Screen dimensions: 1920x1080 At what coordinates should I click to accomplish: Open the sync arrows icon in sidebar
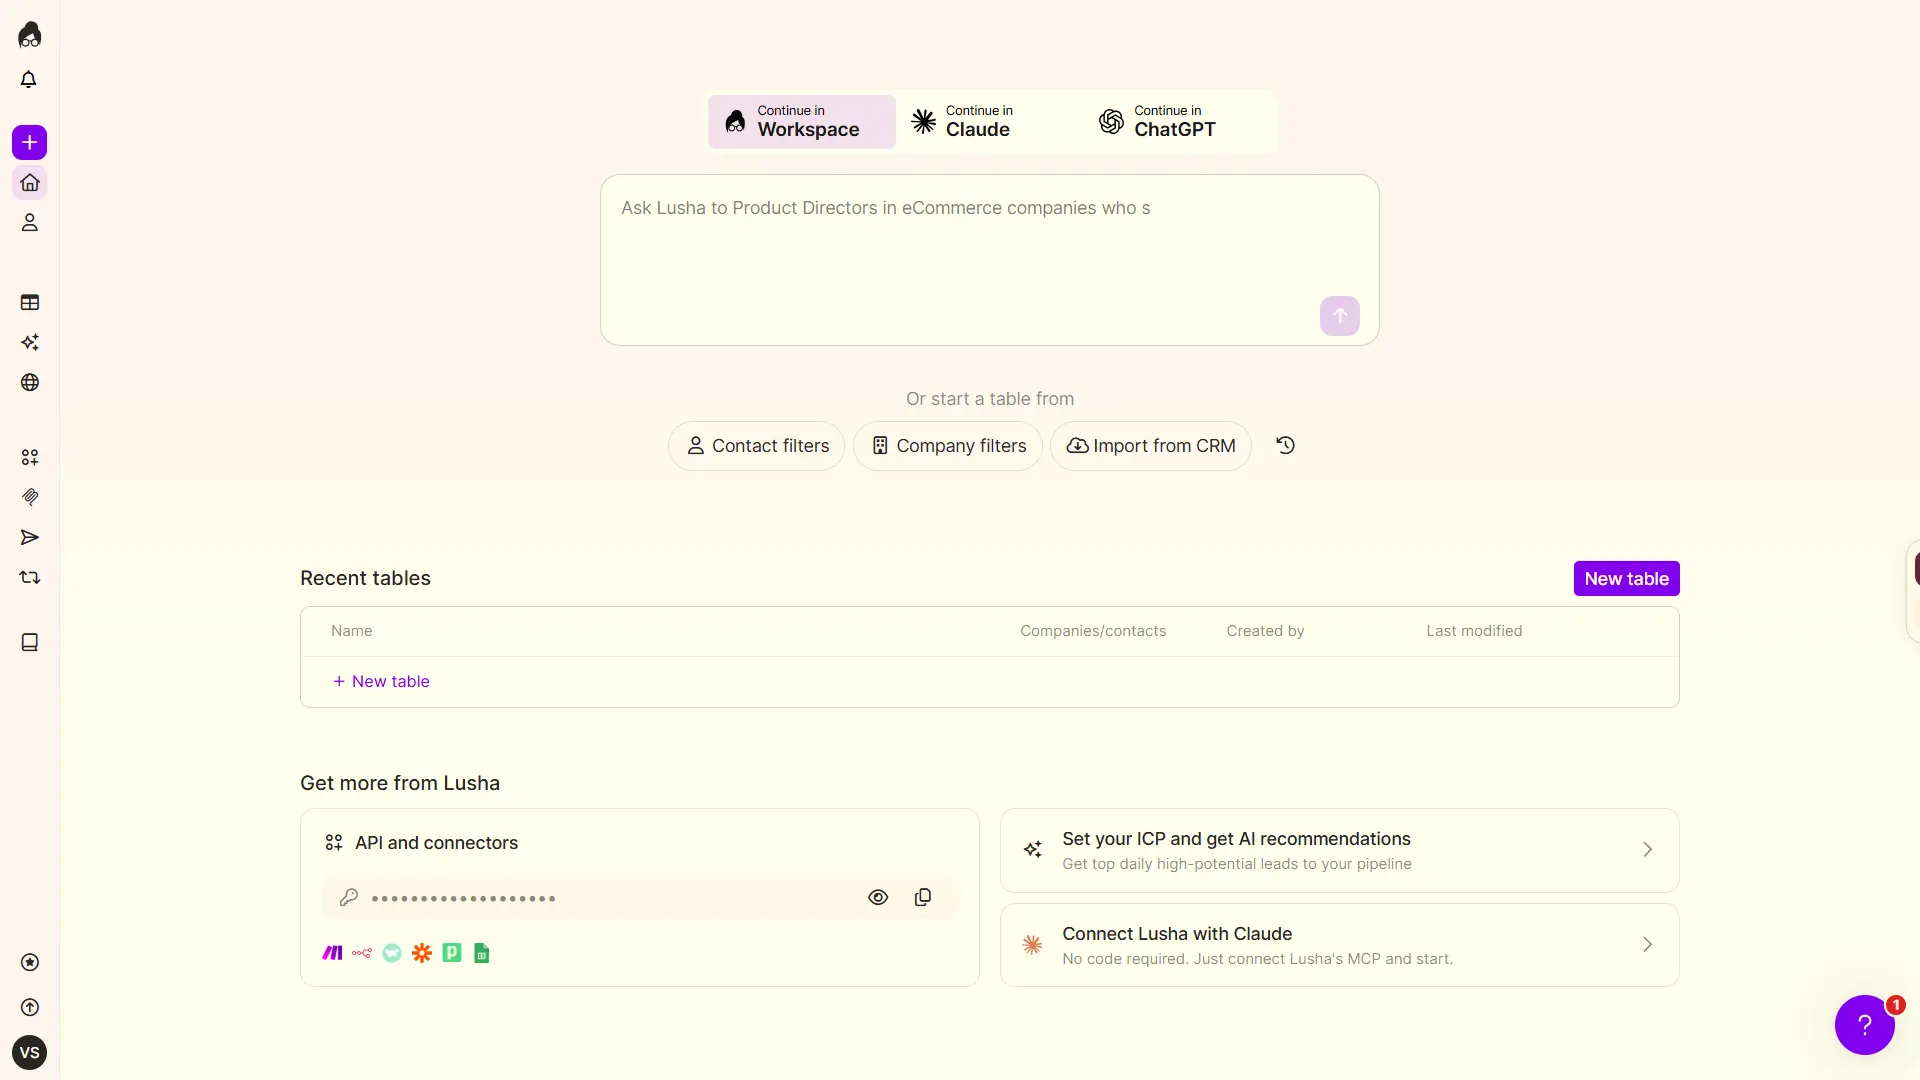pyautogui.click(x=30, y=577)
